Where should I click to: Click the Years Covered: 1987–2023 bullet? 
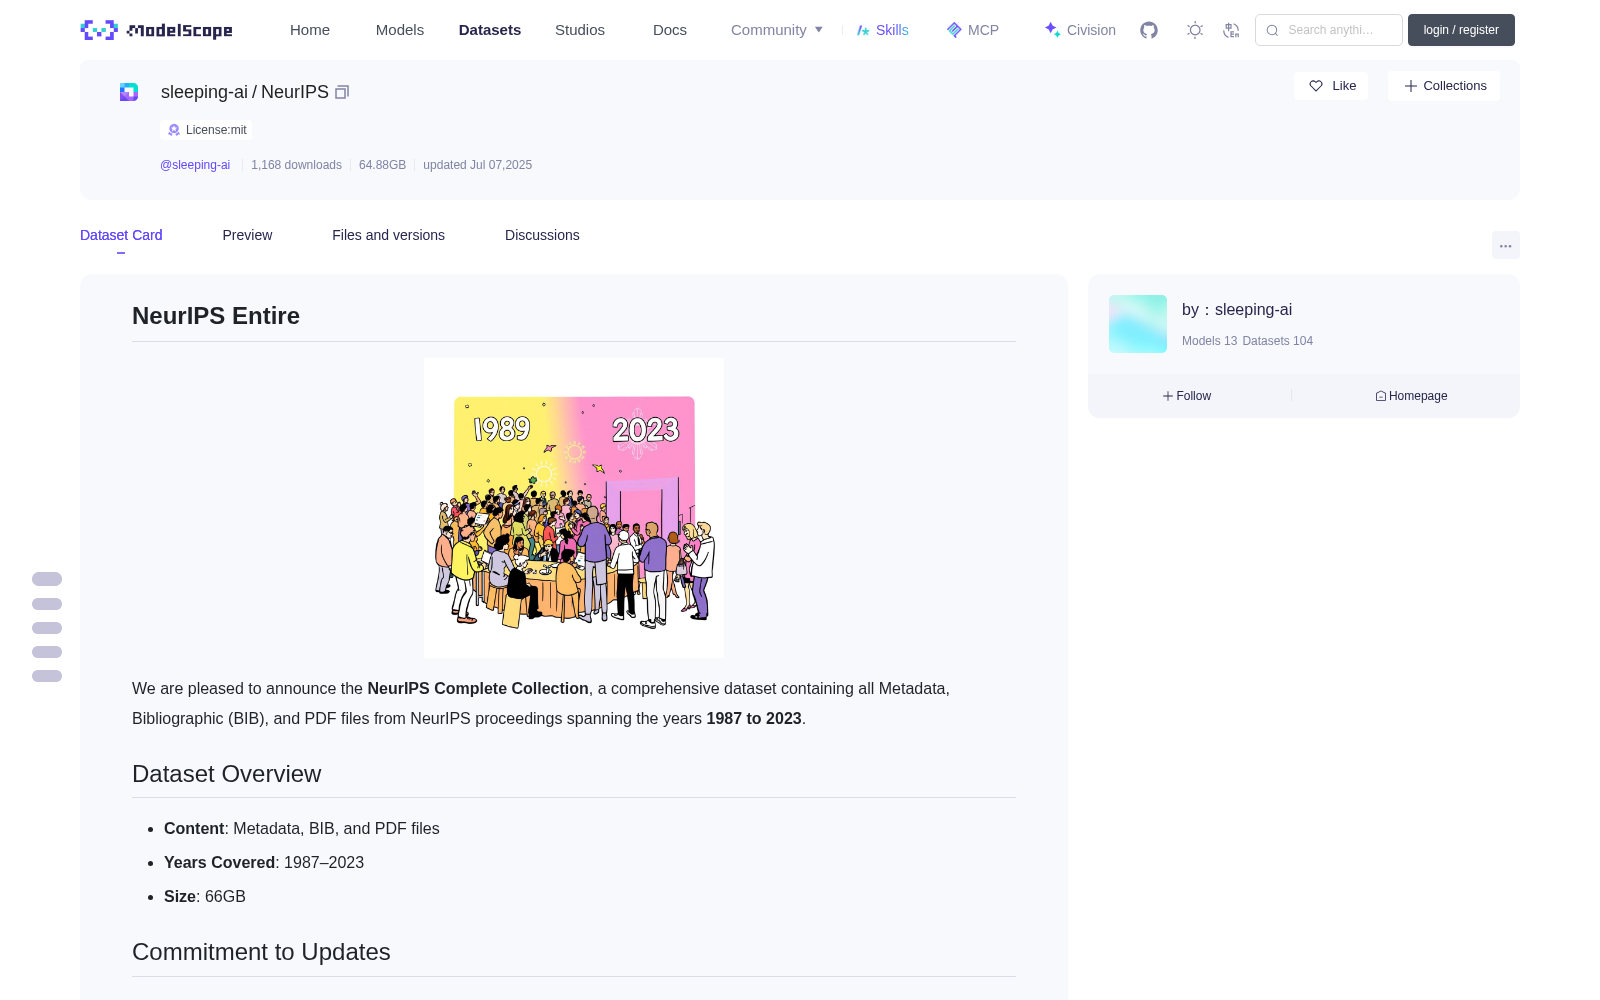tap(264, 862)
